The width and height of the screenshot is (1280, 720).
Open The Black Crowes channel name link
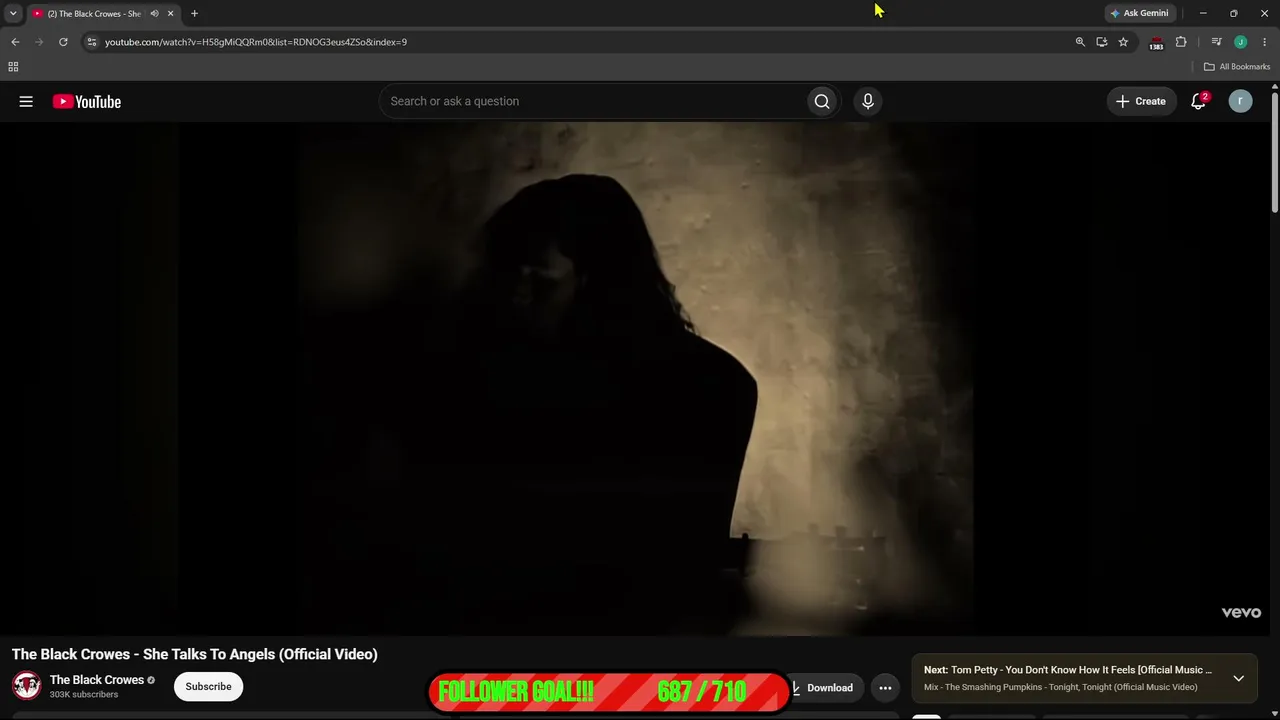97,680
